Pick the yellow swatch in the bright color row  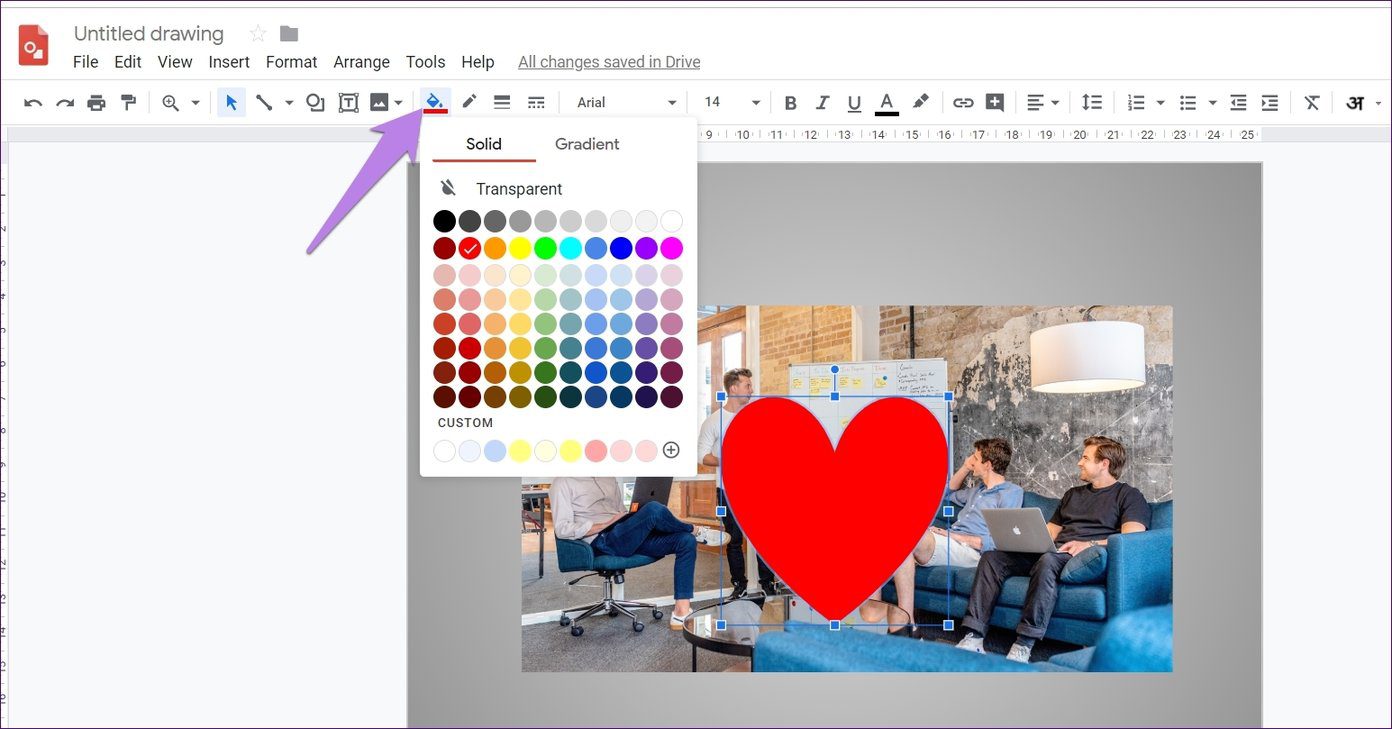(x=520, y=248)
